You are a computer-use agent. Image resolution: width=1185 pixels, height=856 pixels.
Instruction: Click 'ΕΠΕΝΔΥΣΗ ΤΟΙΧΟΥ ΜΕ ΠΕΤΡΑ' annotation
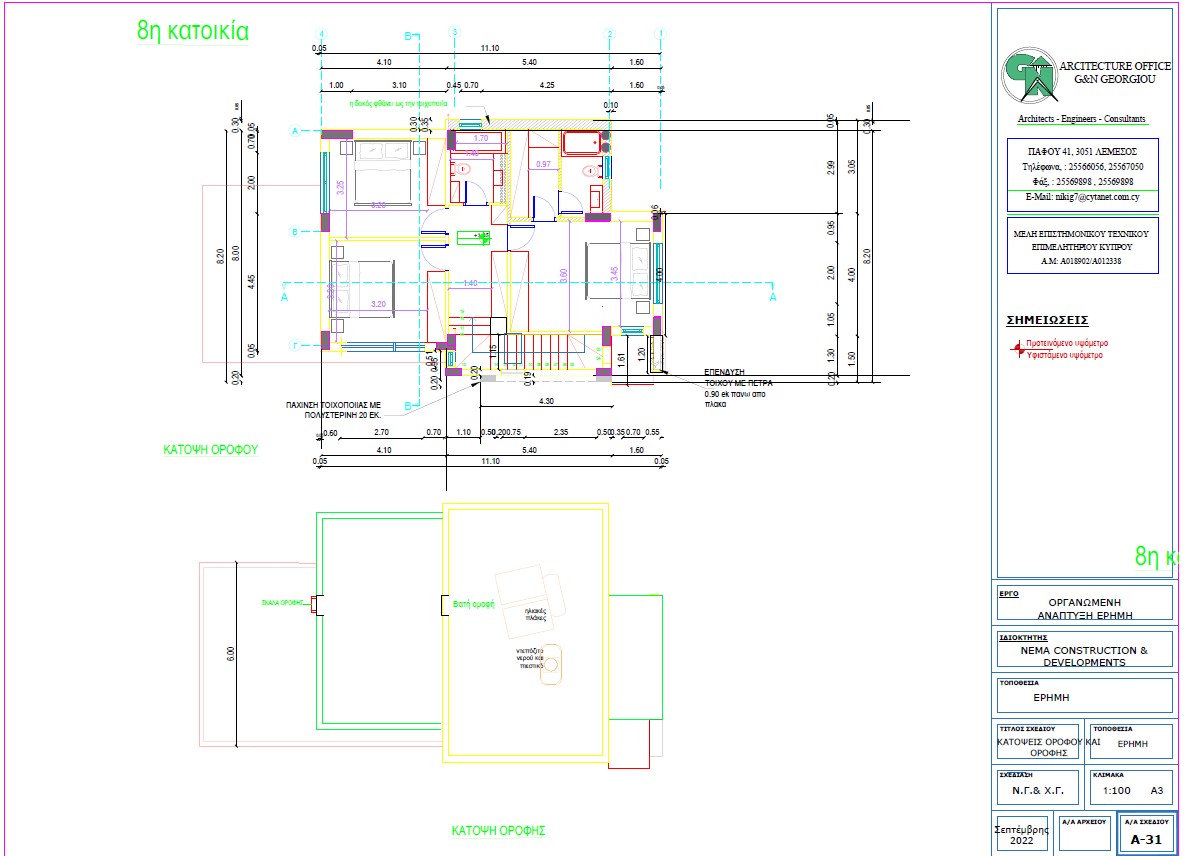click(738, 378)
